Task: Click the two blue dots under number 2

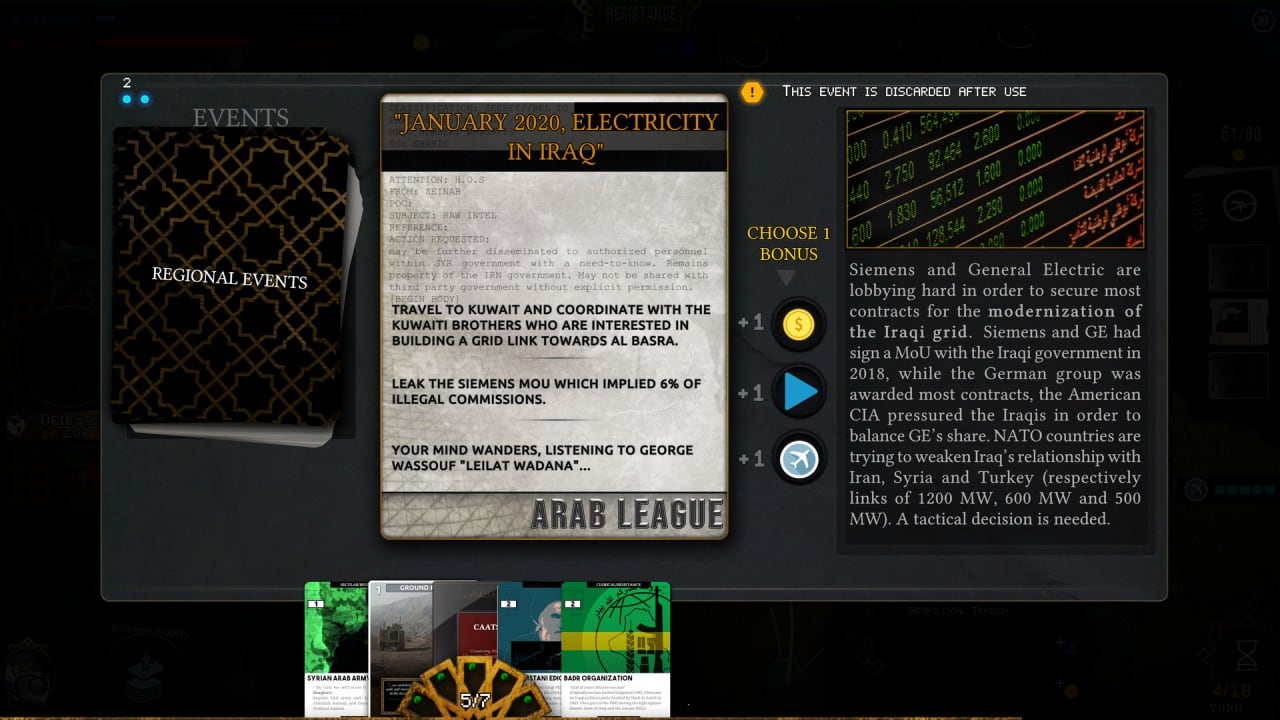Action: [x=135, y=99]
